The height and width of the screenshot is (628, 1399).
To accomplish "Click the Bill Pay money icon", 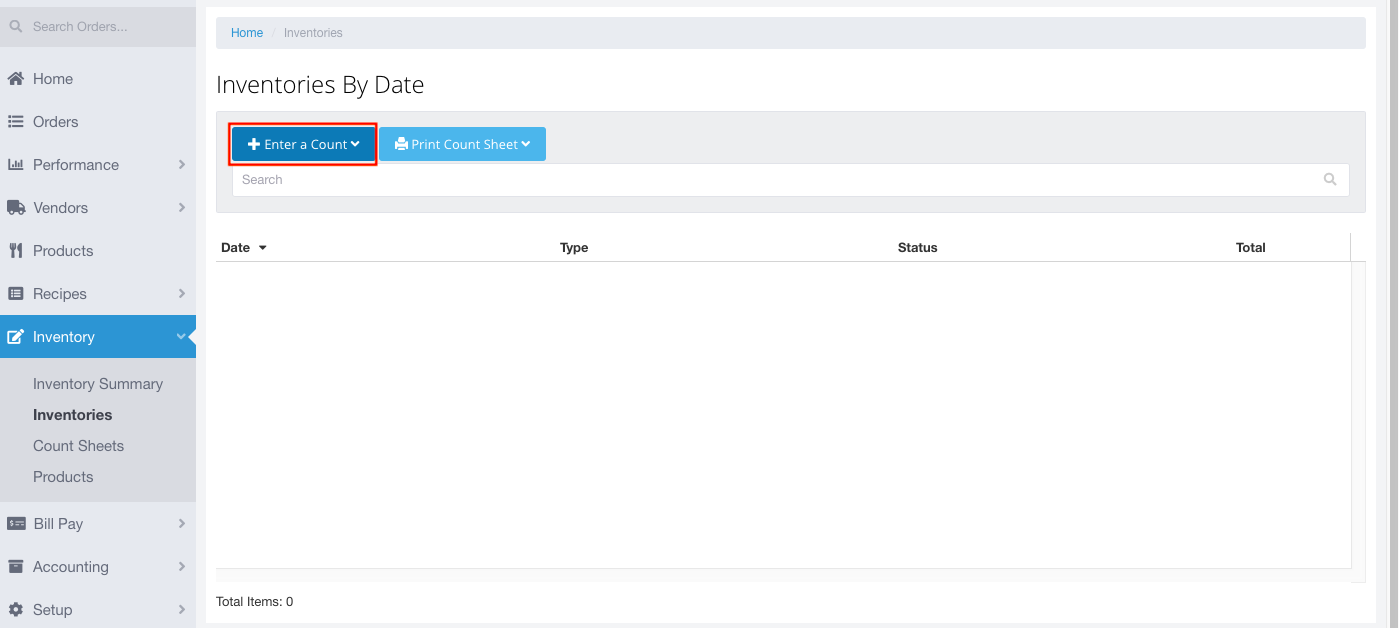I will (16, 524).
